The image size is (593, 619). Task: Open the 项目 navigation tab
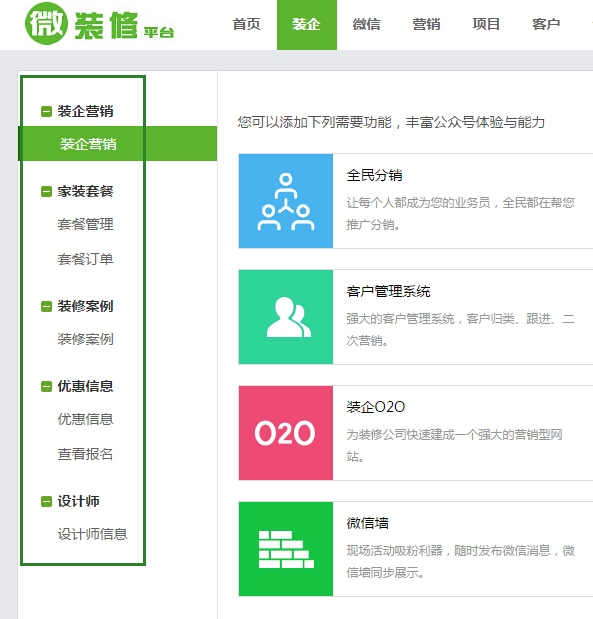tap(486, 24)
